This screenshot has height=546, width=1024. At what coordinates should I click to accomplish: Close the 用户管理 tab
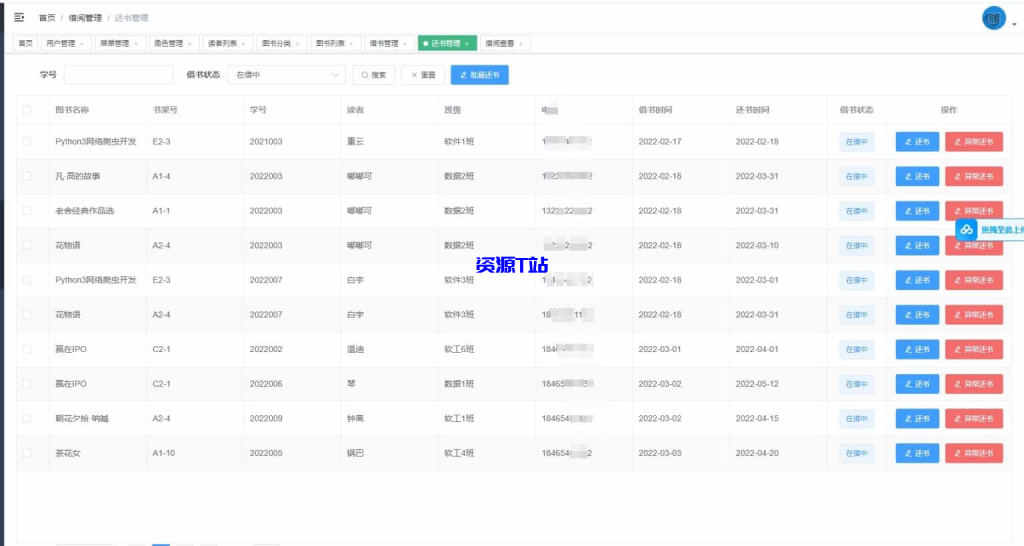pyautogui.click(x=82, y=44)
